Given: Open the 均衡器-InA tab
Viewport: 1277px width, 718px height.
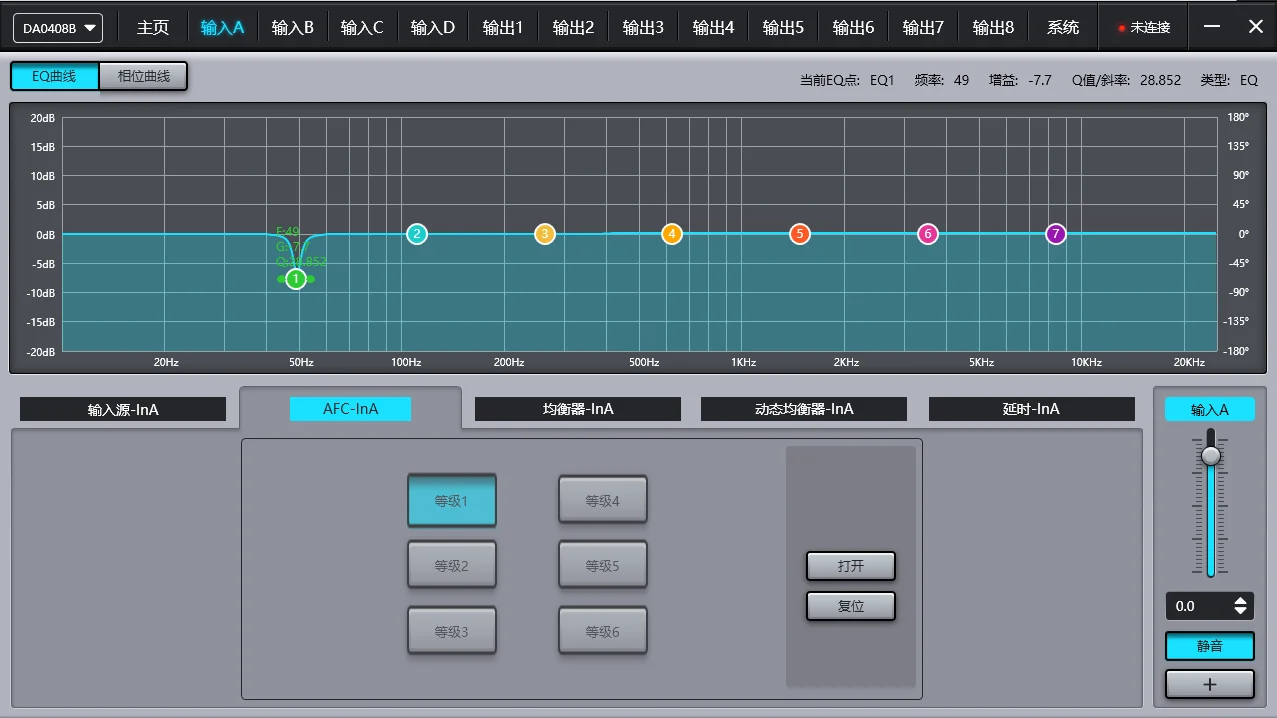Looking at the screenshot, I should click(x=577, y=409).
